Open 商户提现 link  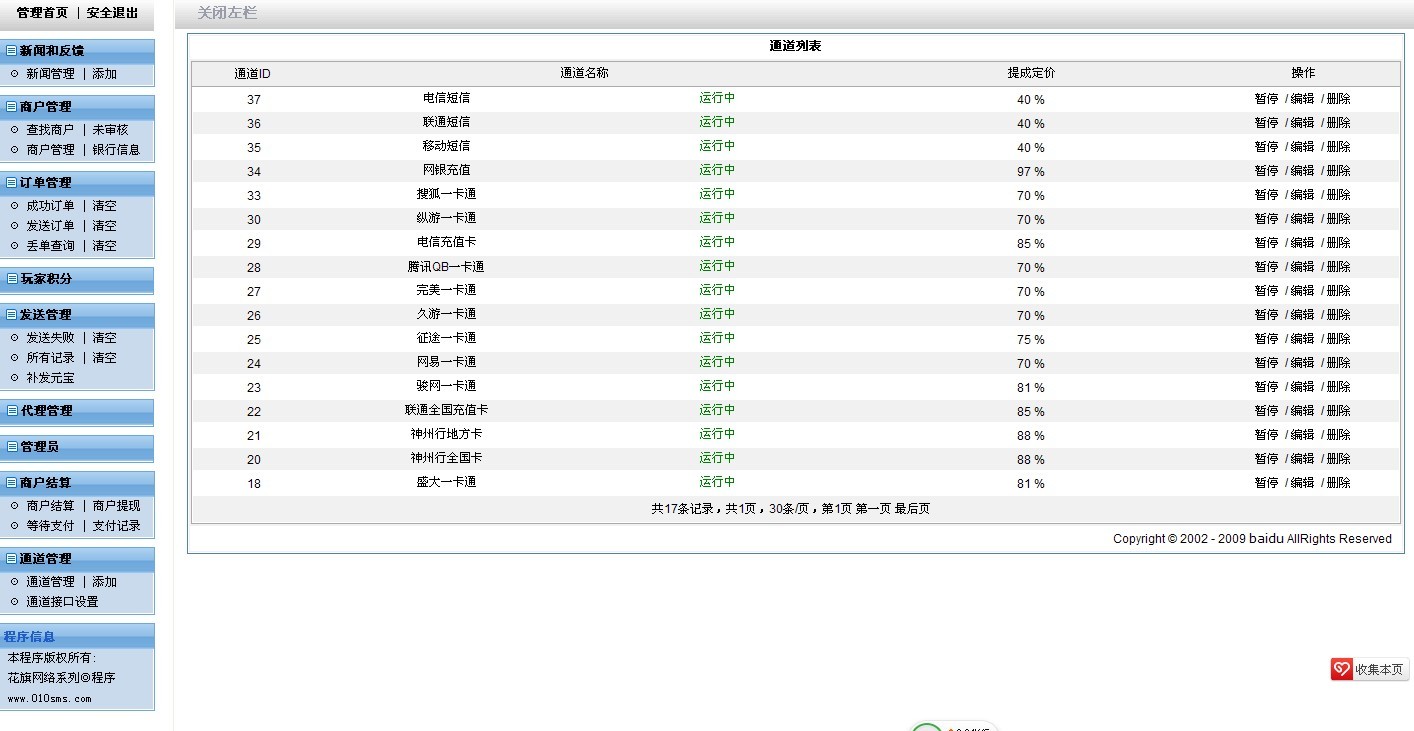(x=117, y=506)
